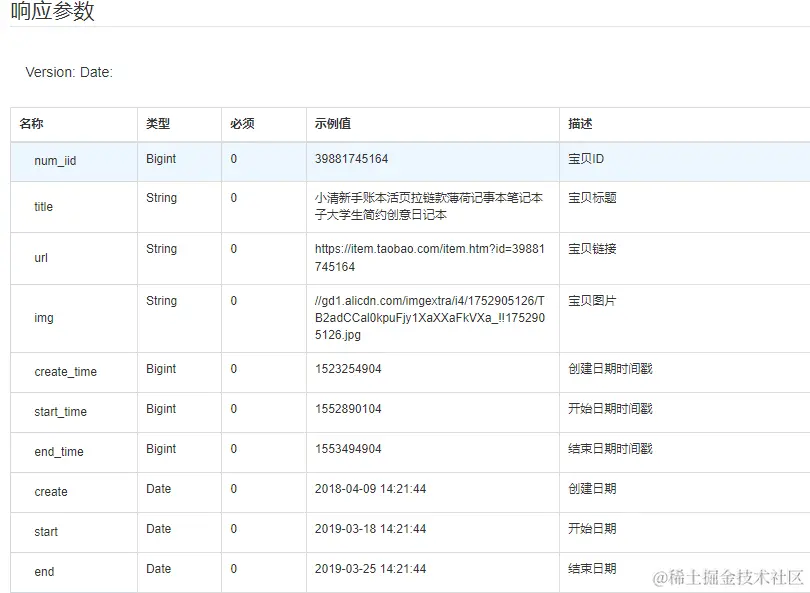Click the 名称 column header
The image size is (810, 593).
[32, 123]
